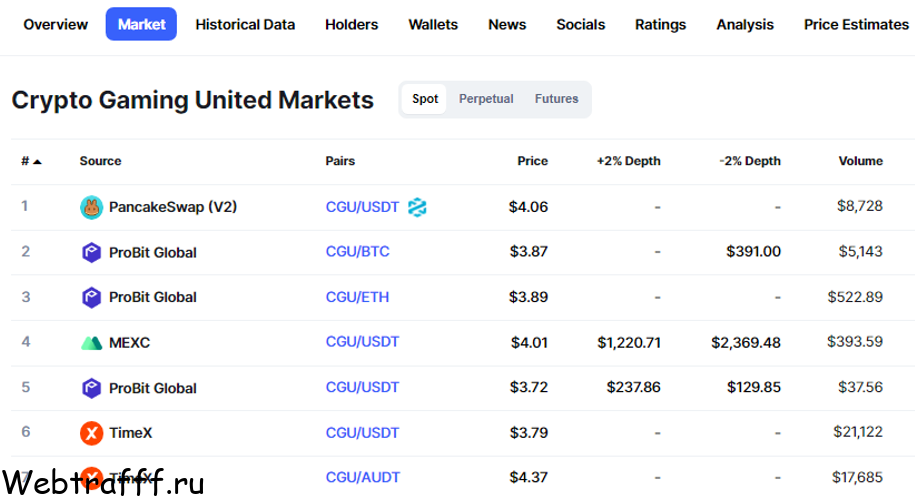
Task: View the Socials tab
Action: tap(581, 24)
